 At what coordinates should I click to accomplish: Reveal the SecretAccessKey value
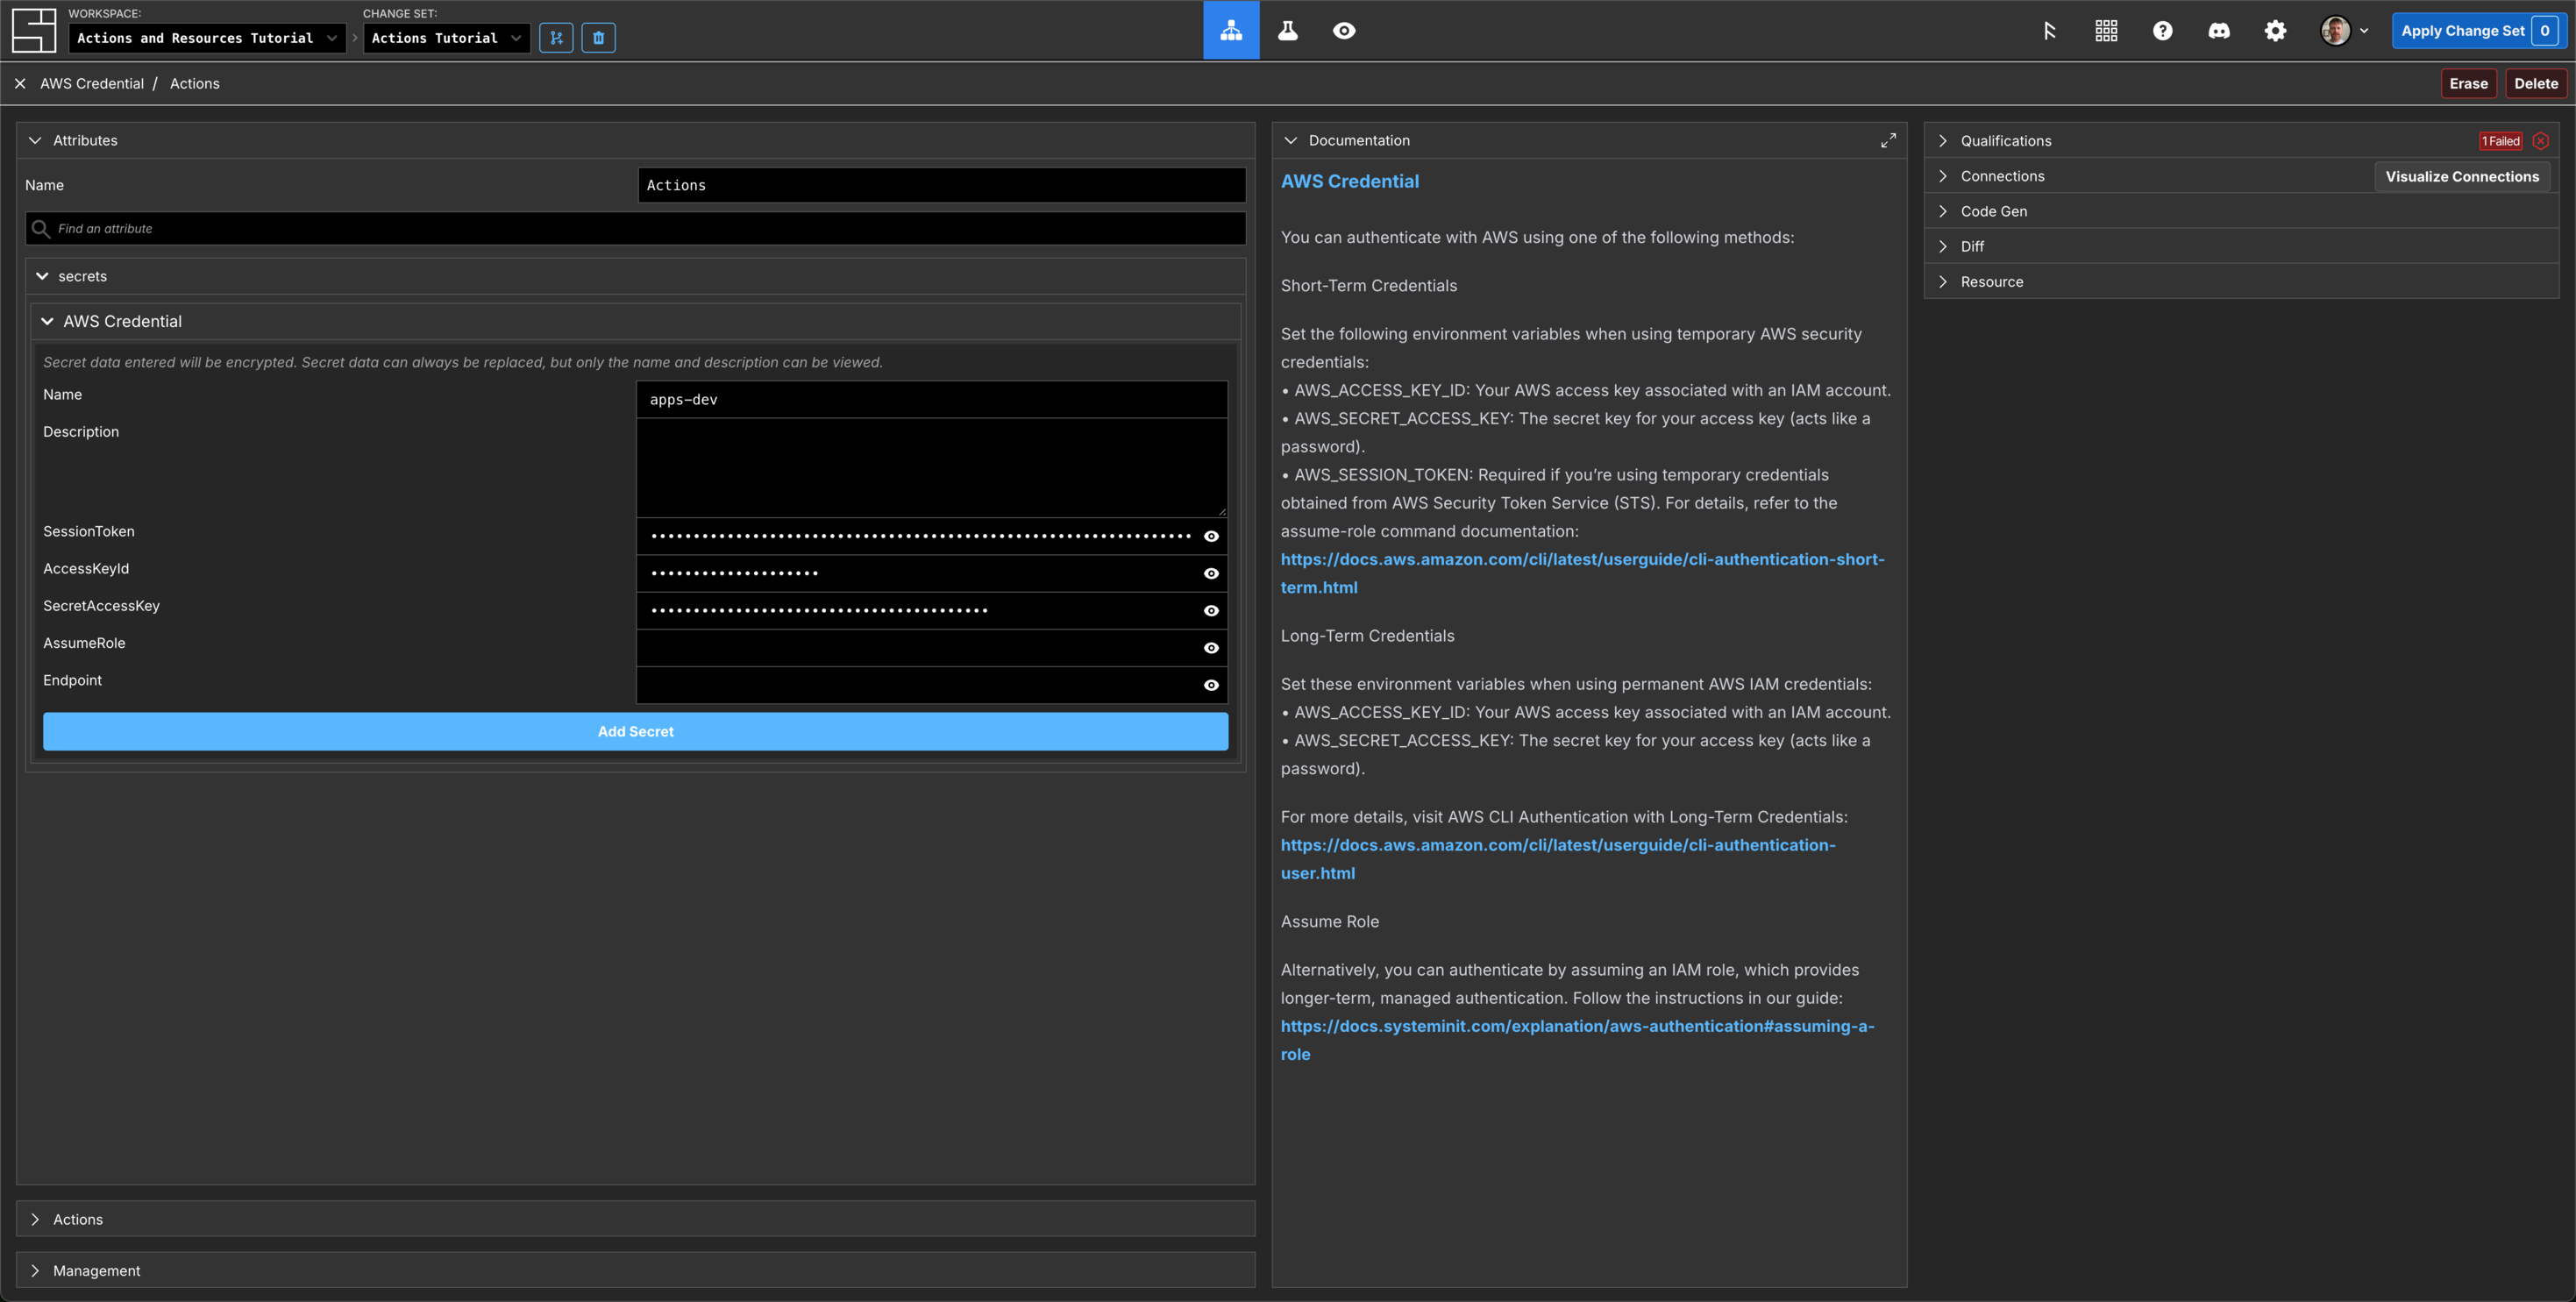tap(1211, 611)
